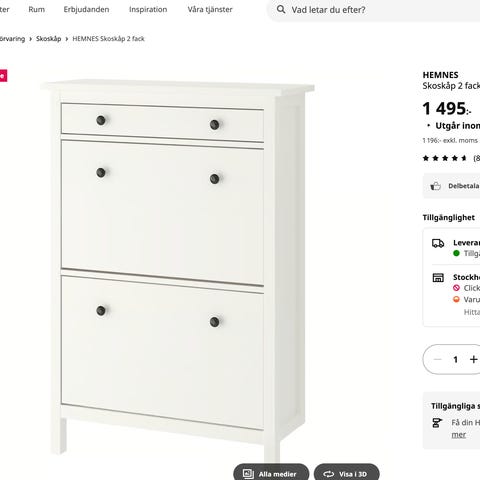
Task: Click the Visa i 3D button
Action: 347,472
